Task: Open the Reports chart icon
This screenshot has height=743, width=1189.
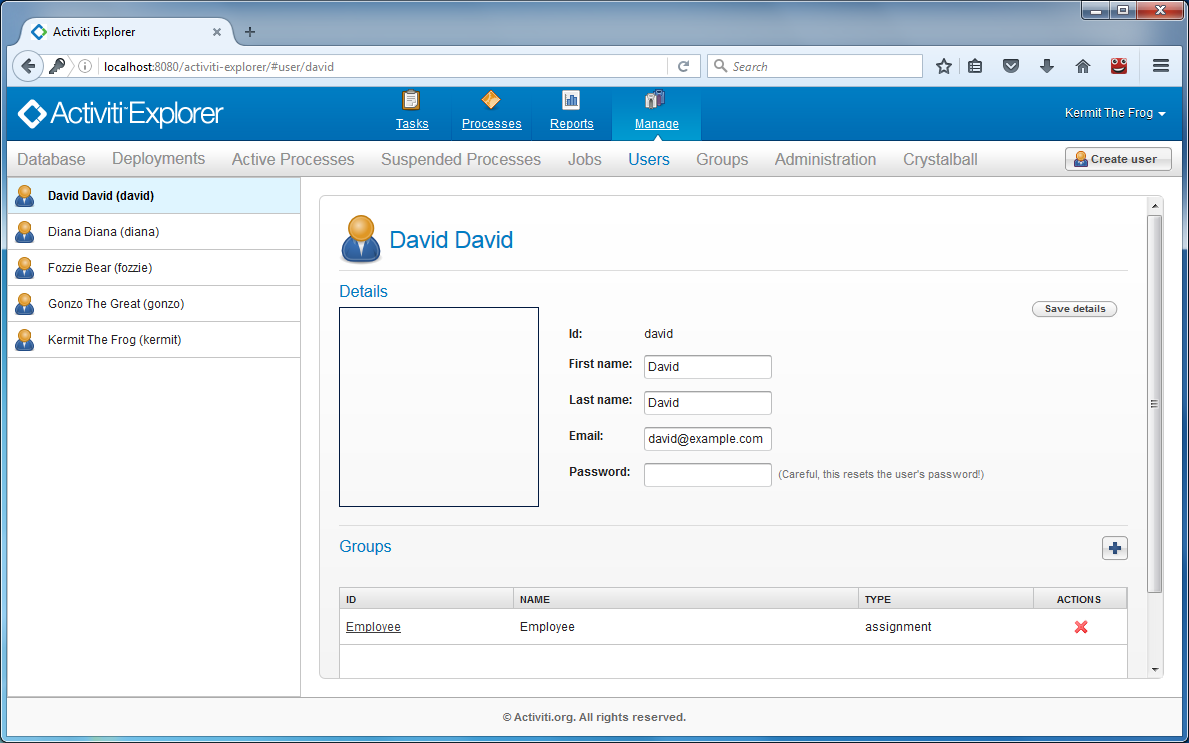Action: pos(571,100)
